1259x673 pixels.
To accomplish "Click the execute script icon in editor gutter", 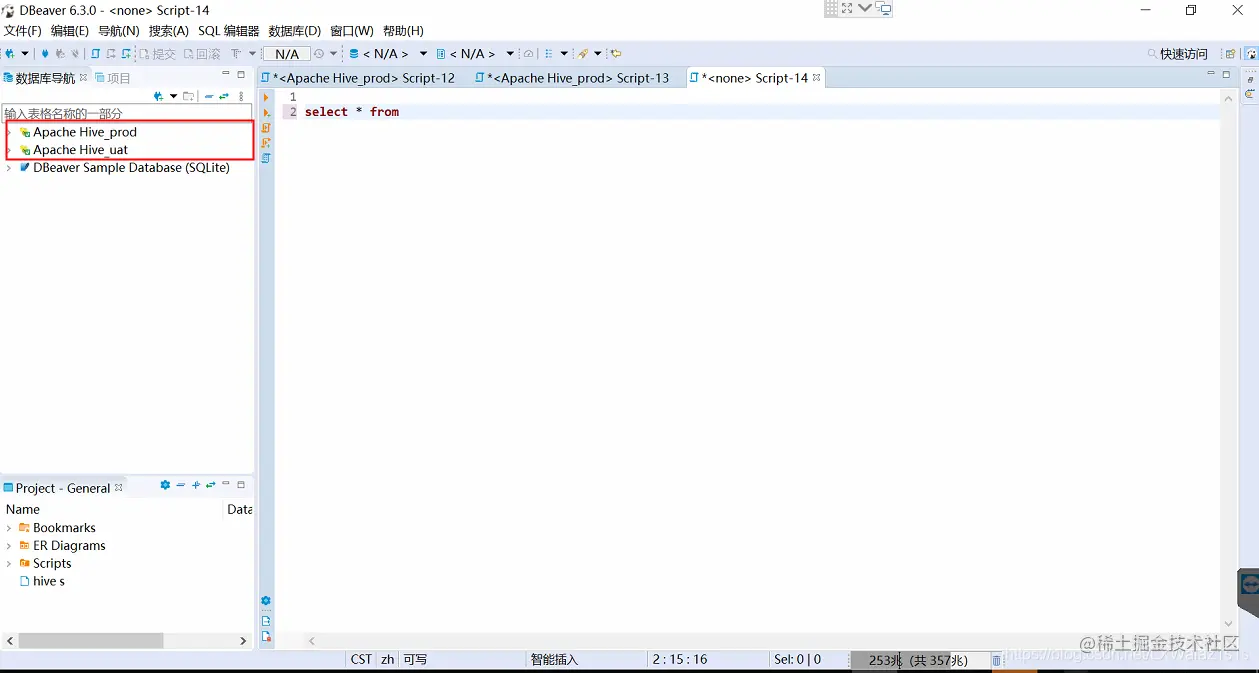I will point(266,128).
